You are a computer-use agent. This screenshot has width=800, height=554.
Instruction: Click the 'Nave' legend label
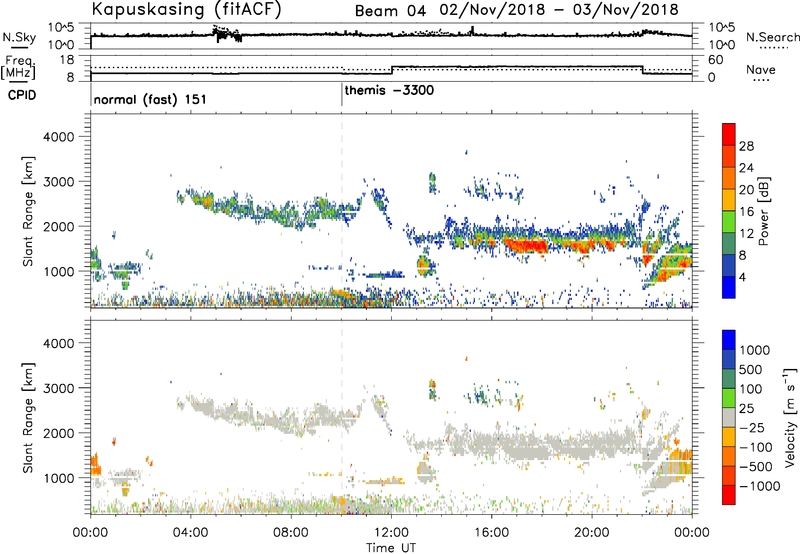pos(761,70)
